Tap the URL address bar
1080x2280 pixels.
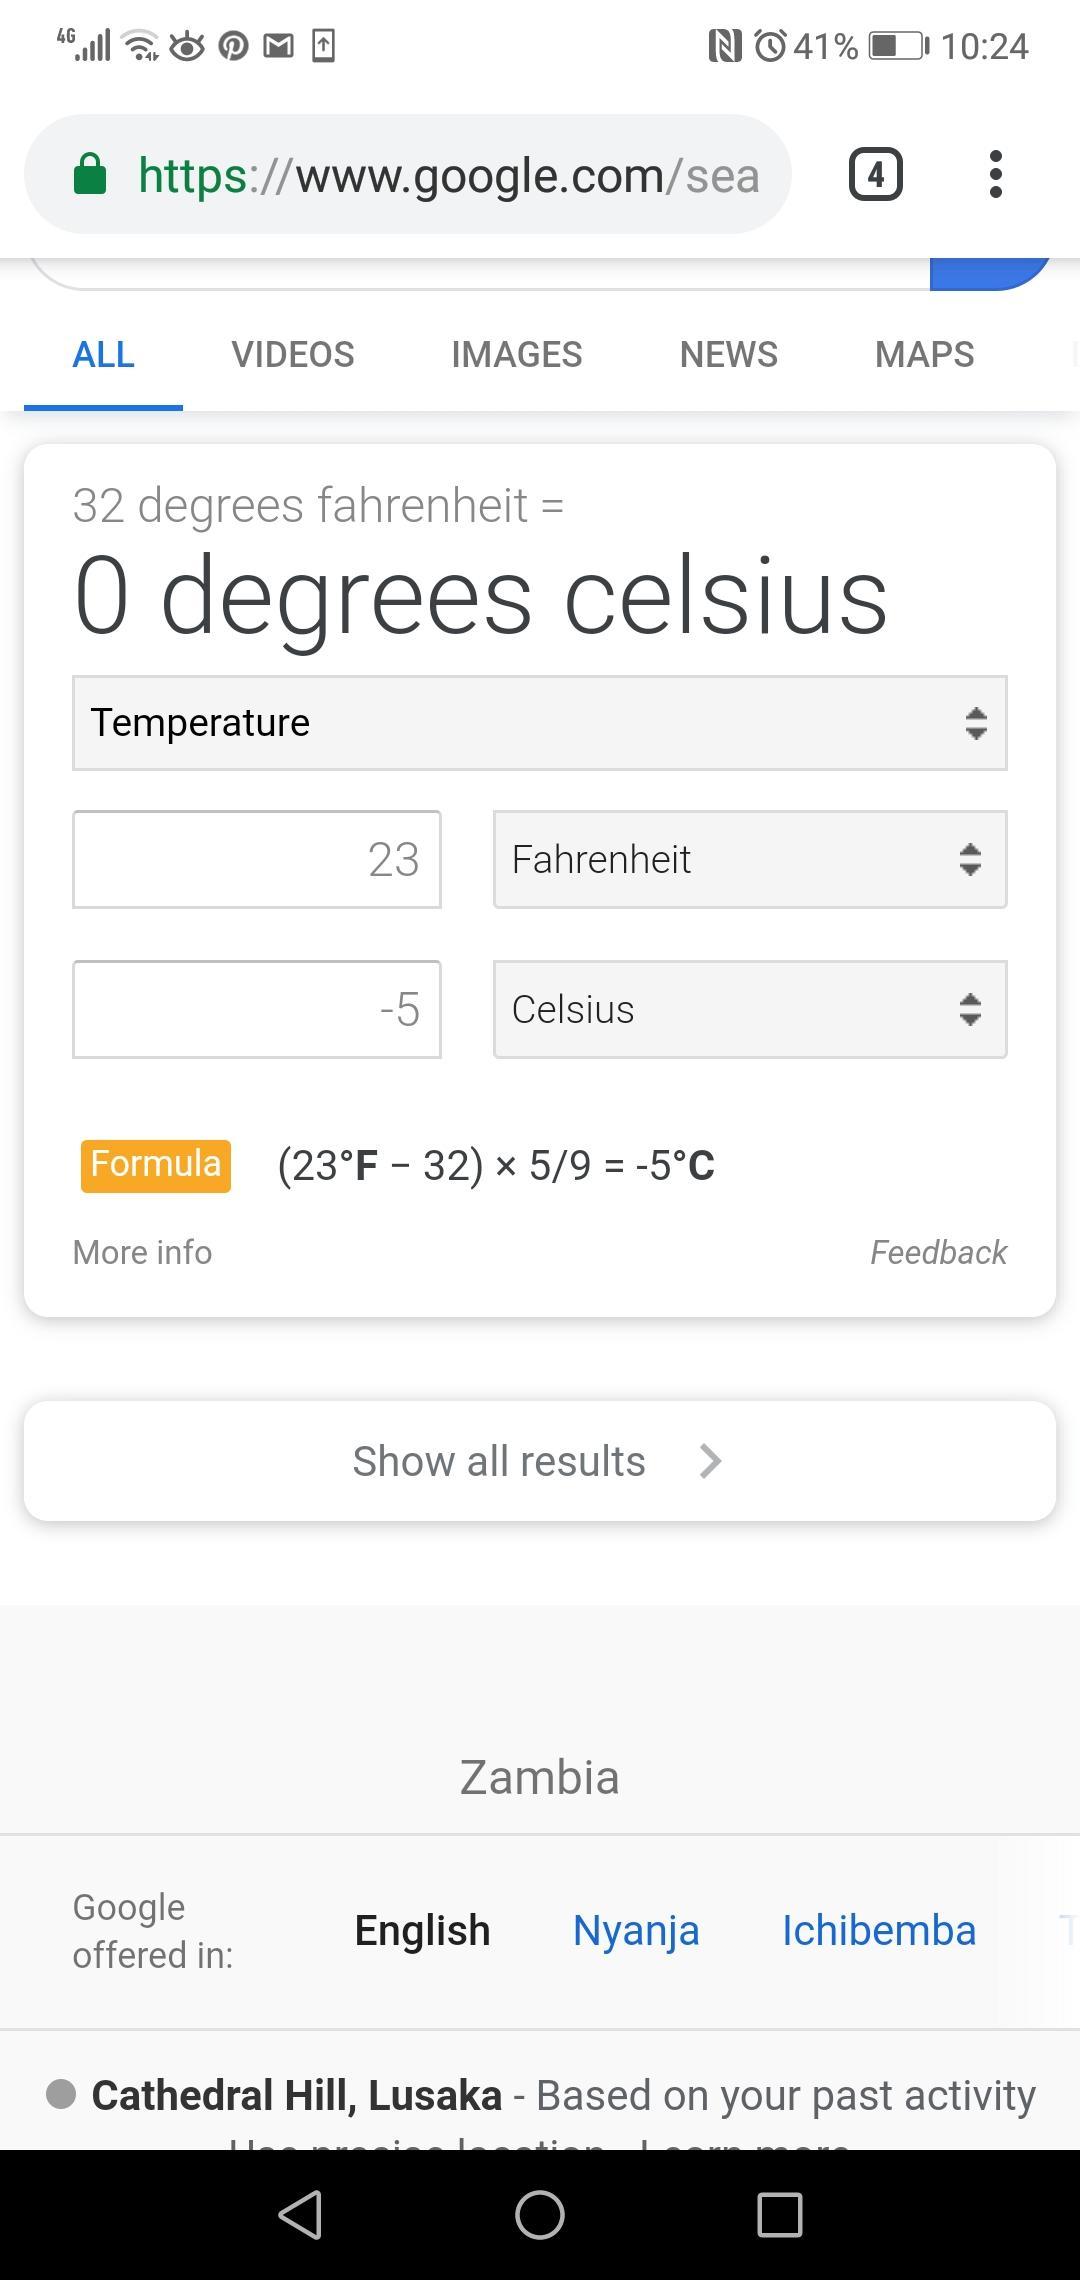tap(448, 175)
